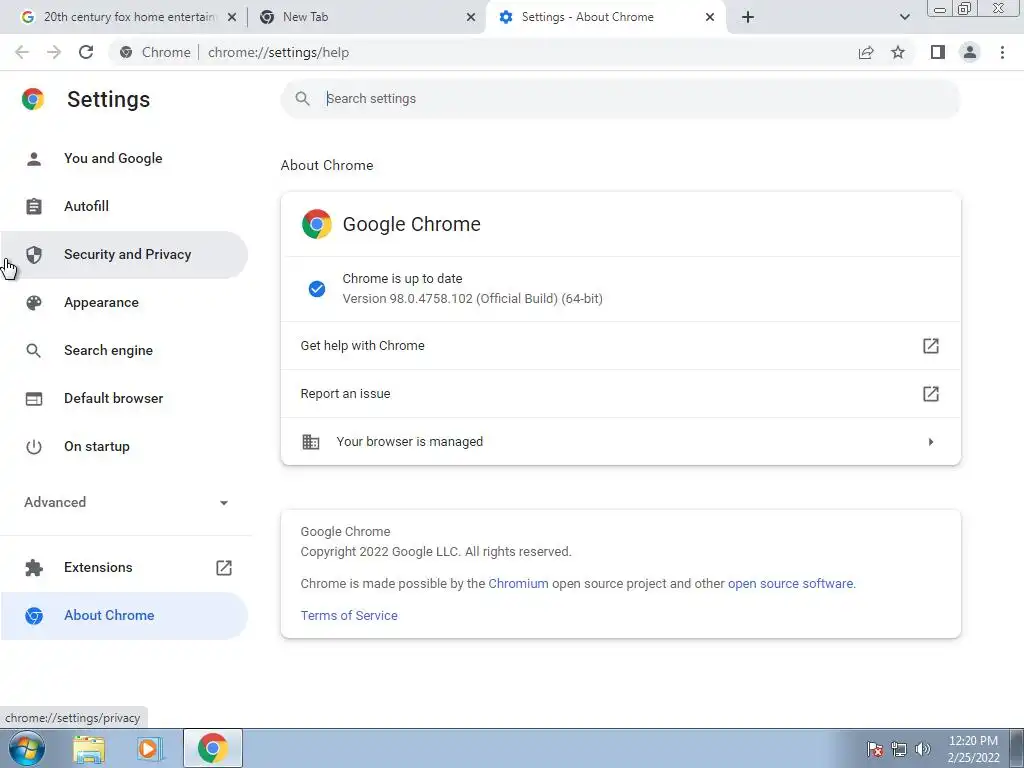The image size is (1024, 768).
Task: Open You and Google settings
Action: tap(124, 159)
